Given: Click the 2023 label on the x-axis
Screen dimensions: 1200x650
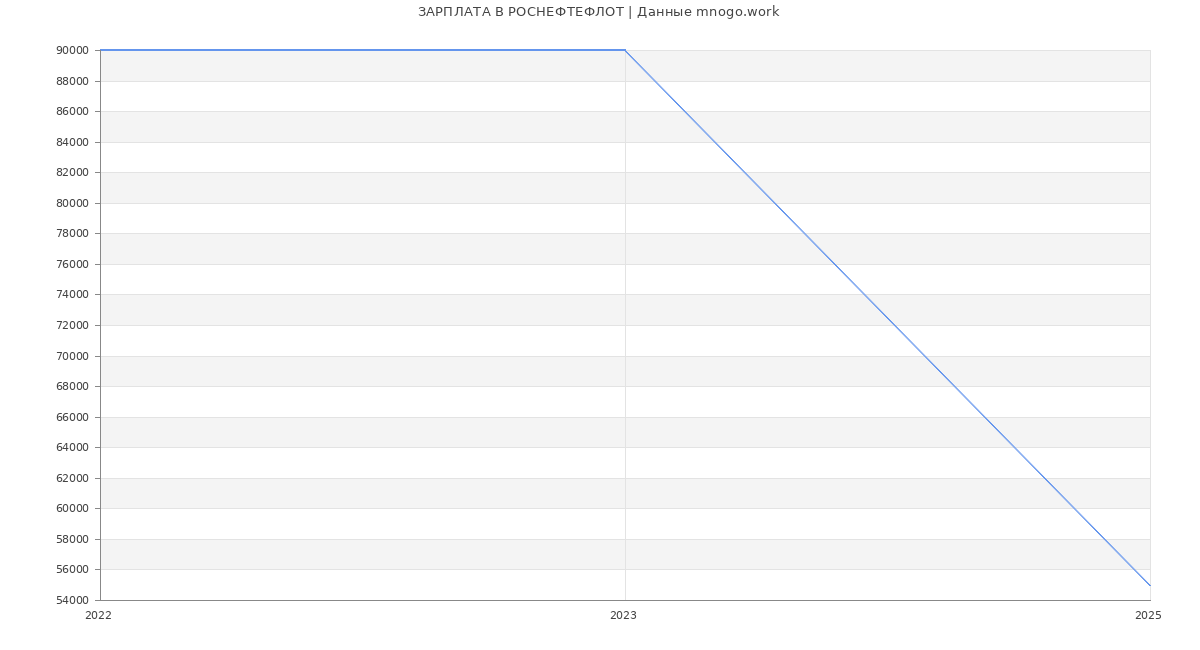Looking at the screenshot, I should coord(623,616).
